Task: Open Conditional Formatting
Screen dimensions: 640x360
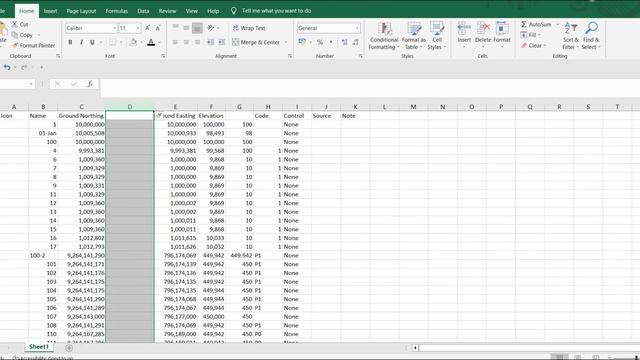Action: pyautogui.click(x=384, y=36)
